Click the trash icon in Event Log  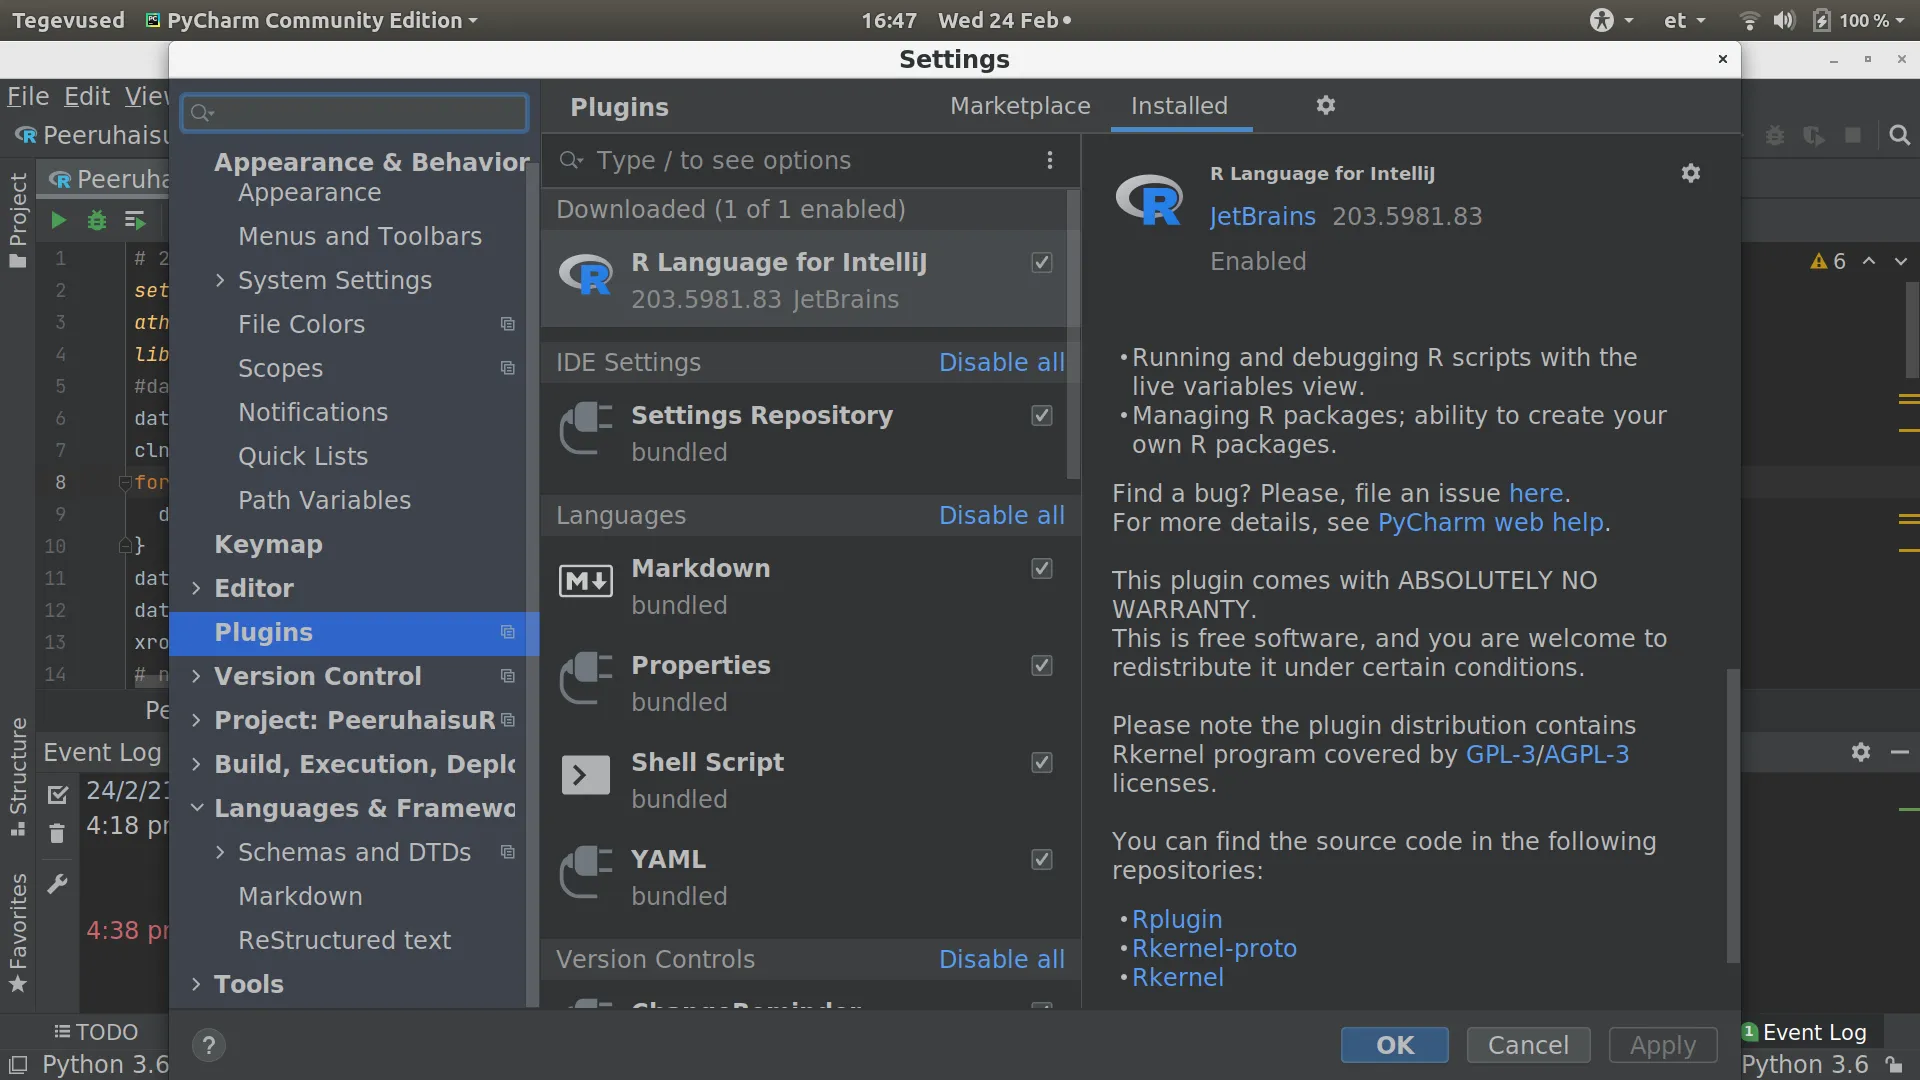pyautogui.click(x=57, y=834)
